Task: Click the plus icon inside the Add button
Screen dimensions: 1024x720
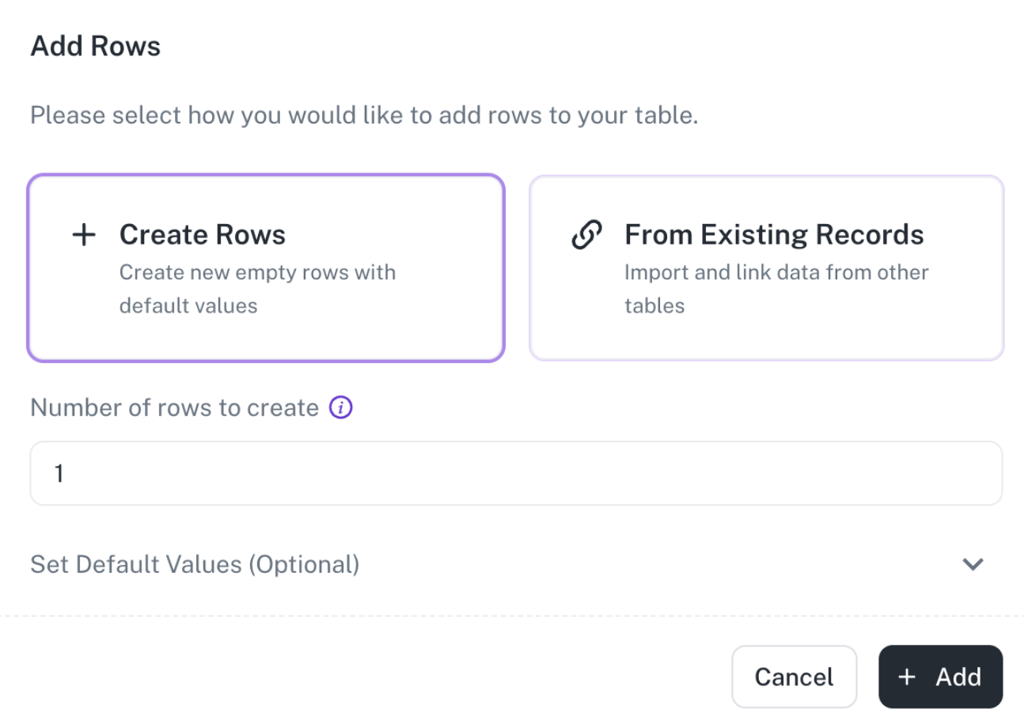Action: 907,677
